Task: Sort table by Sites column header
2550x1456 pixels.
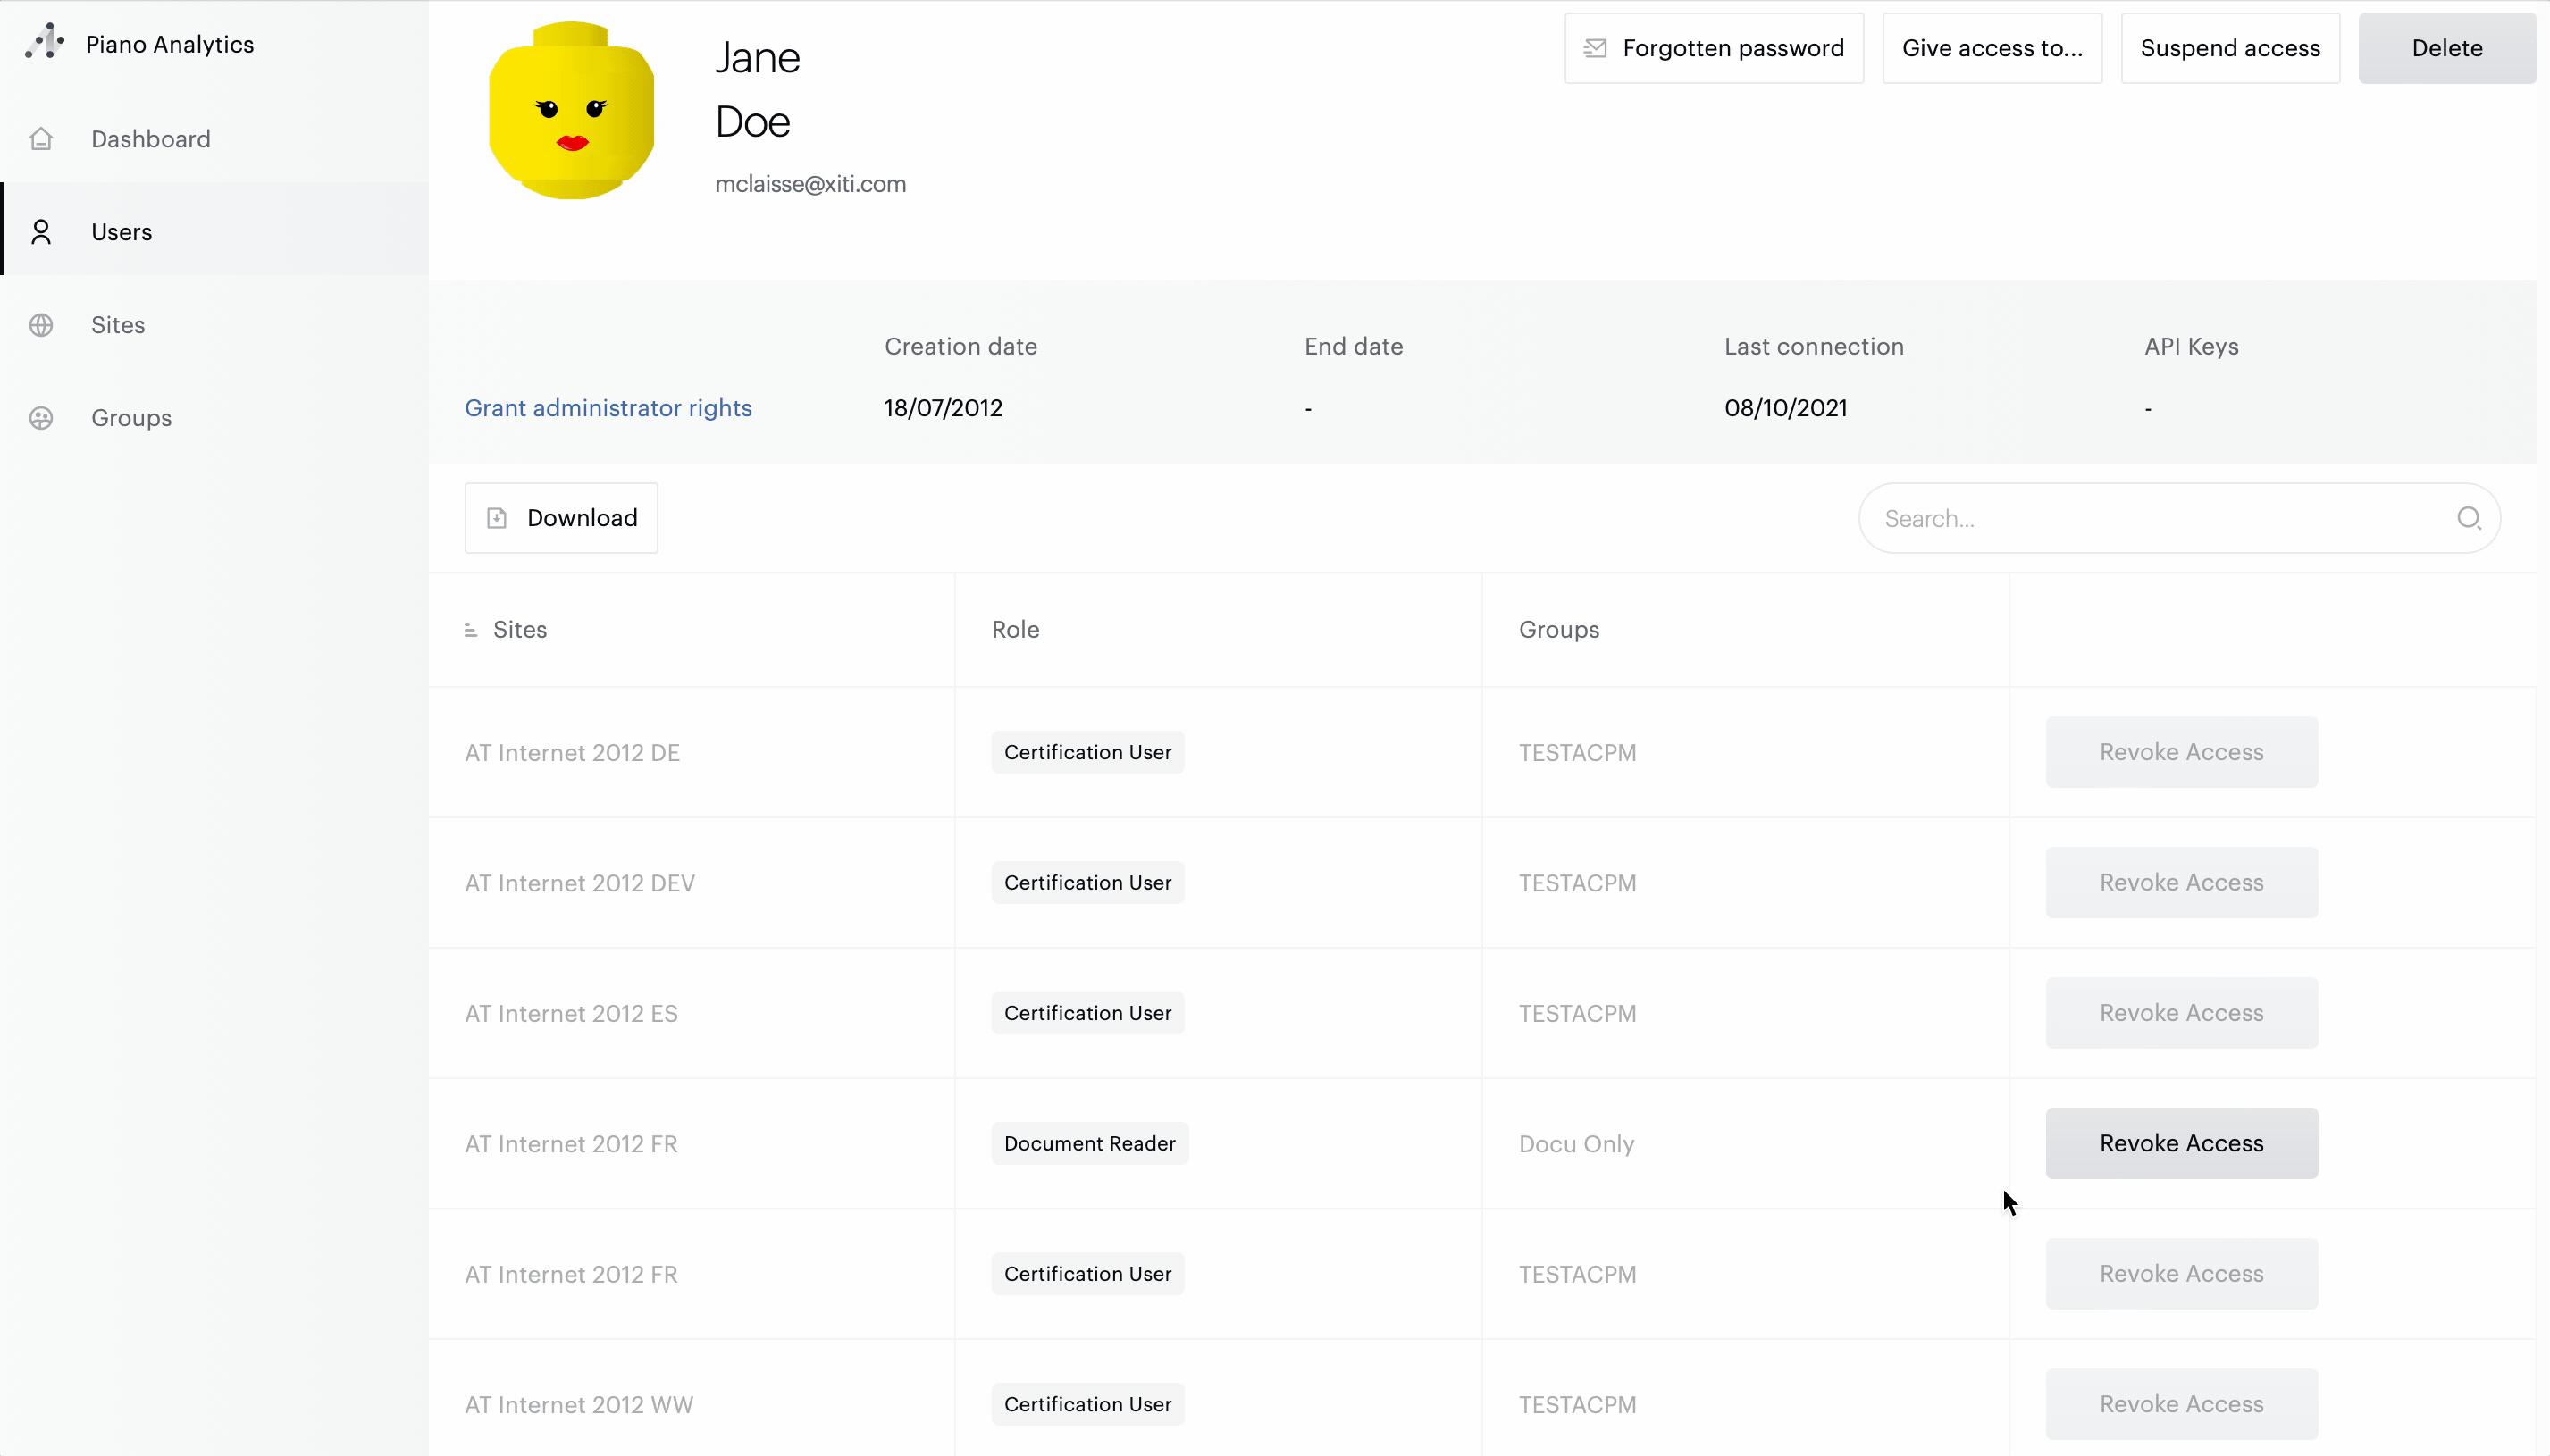Action: (519, 630)
